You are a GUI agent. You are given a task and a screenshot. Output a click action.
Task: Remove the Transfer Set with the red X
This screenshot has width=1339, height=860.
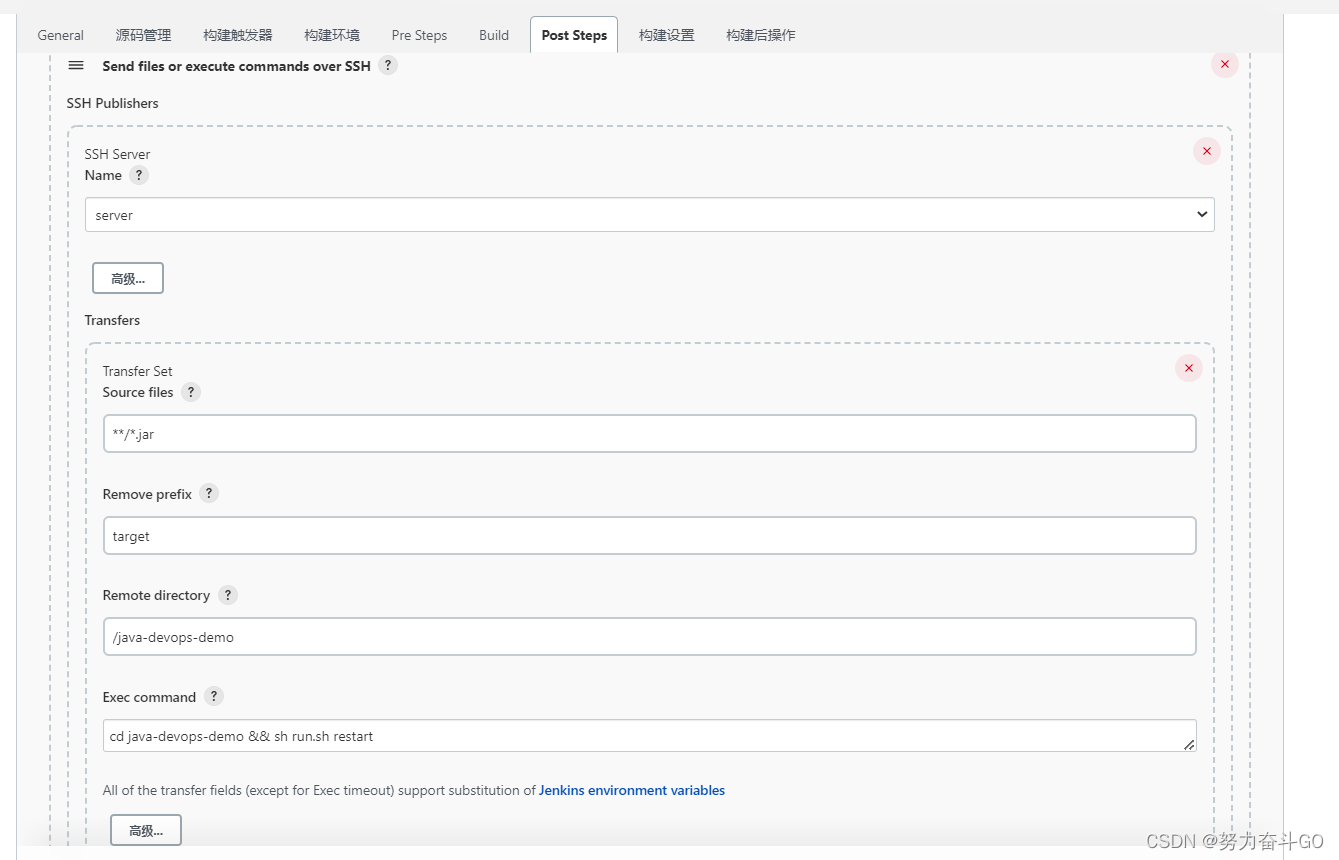pos(1188,368)
